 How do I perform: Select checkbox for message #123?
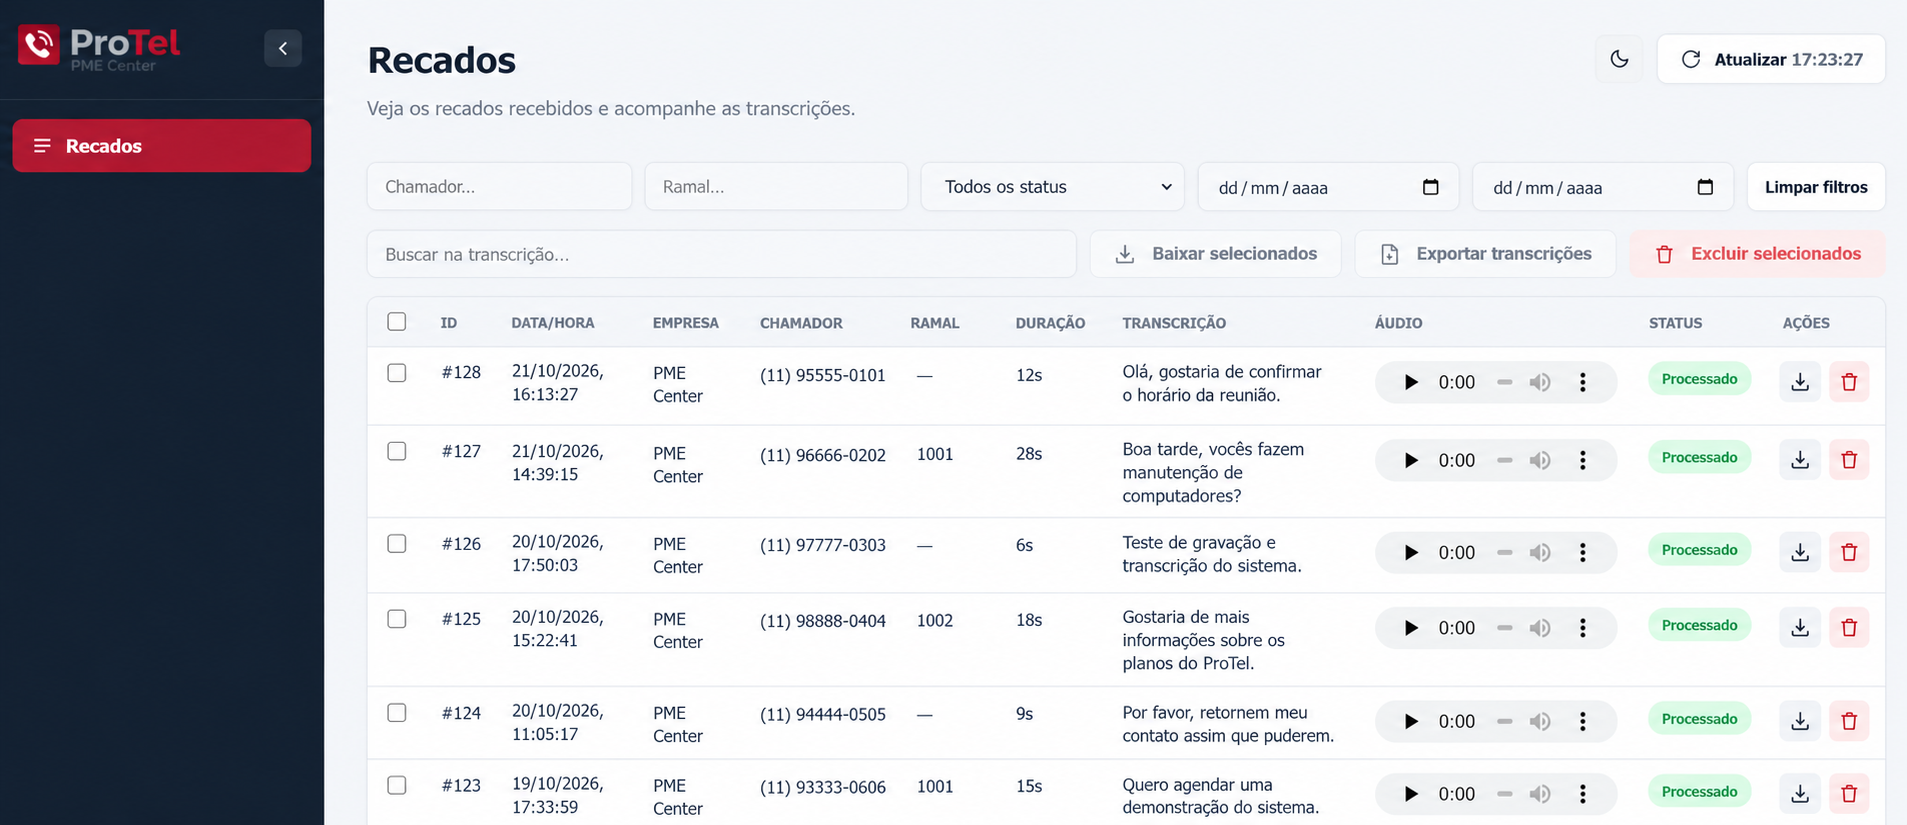[x=397, y=785]
